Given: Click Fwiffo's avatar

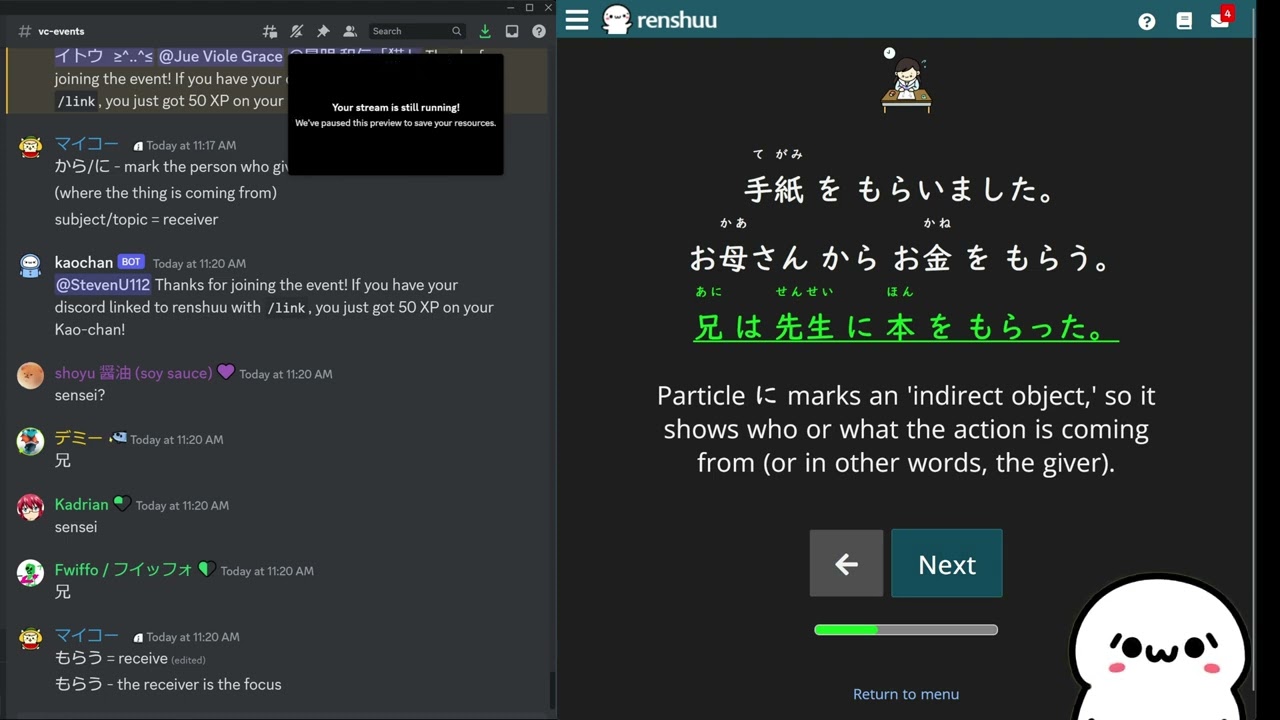Looking at the screenshot, I should coord(31,573).
